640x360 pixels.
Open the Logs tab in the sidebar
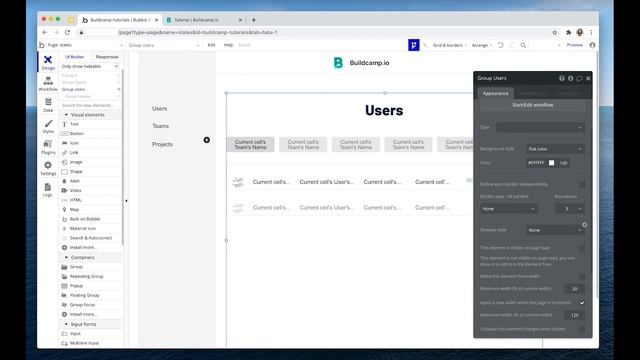[48, 190]
